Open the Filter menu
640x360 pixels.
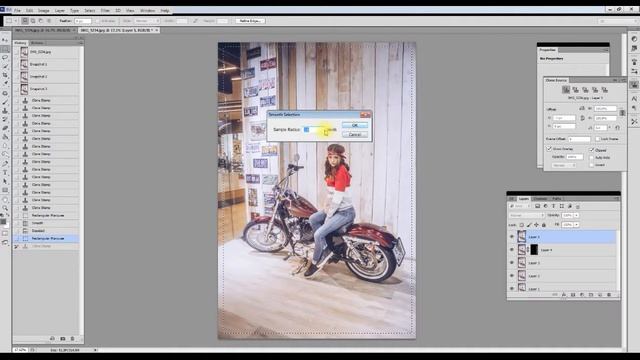pyautogui.click(x=105, y=10)
